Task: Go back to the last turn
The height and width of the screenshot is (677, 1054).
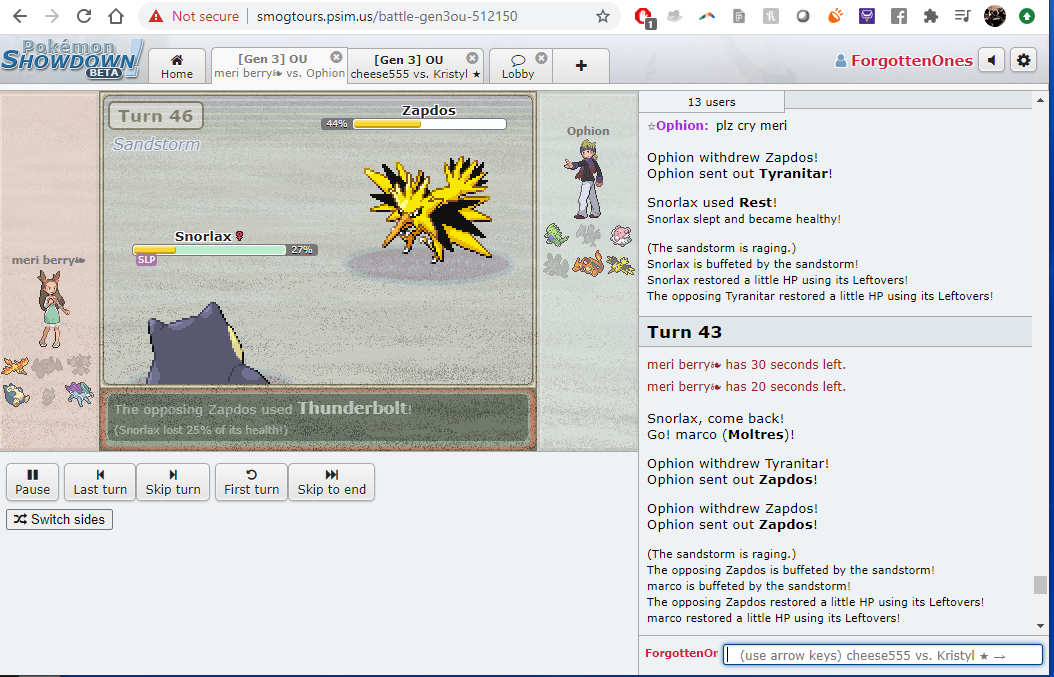Action: click(x=100, y=482)
